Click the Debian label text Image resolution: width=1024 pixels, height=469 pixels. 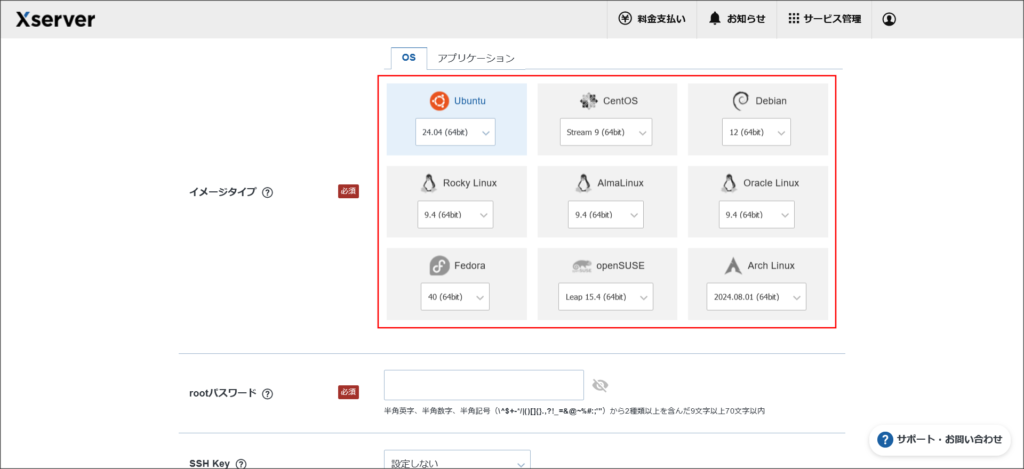coord(771,101)
